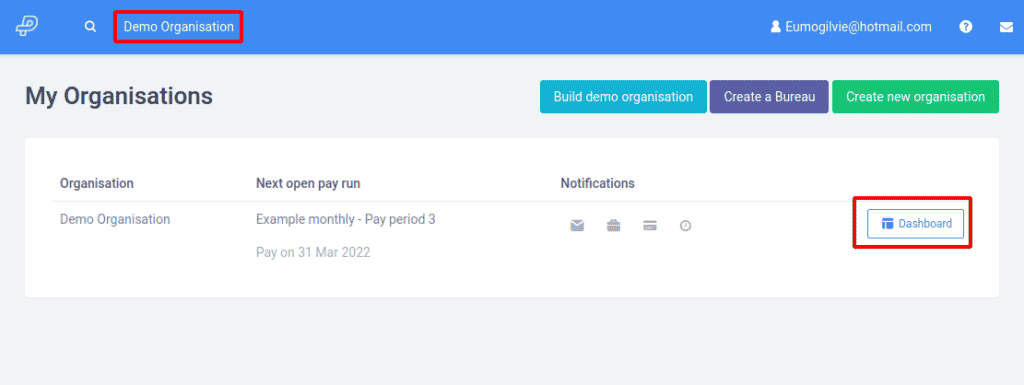Image resolution: width=1024 pixels, height=385 pixels.
Task: Click Create new organisation button
Action: coord(916,97)
